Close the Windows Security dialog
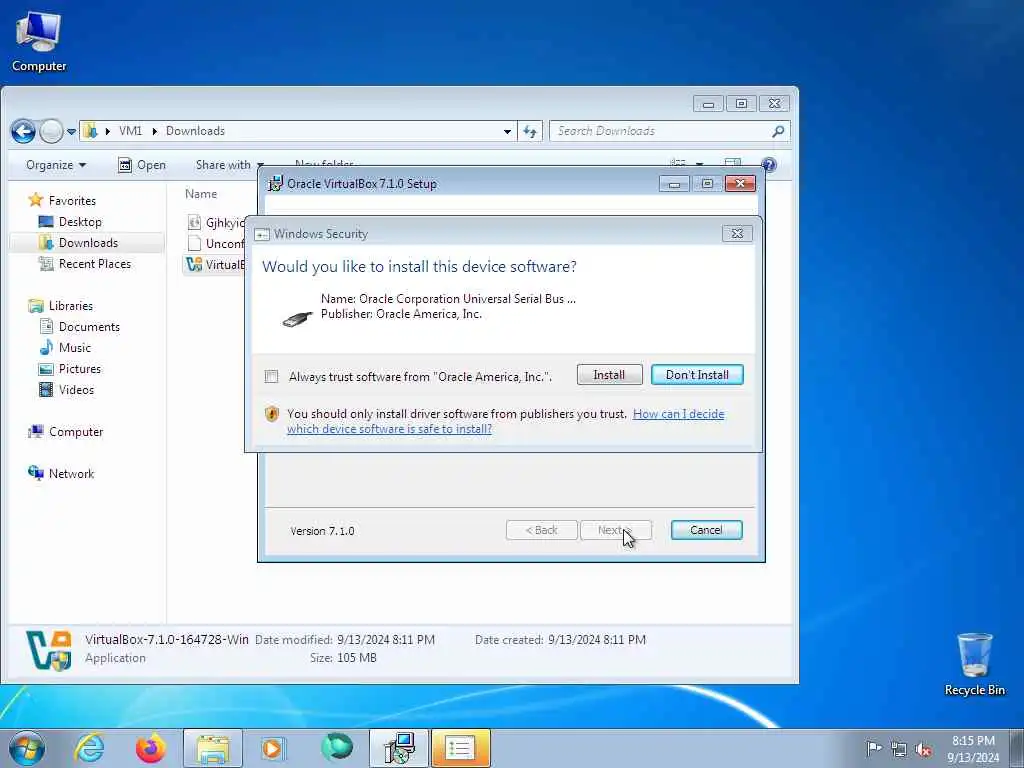1024x768 pixels. [x=737, y=233]
